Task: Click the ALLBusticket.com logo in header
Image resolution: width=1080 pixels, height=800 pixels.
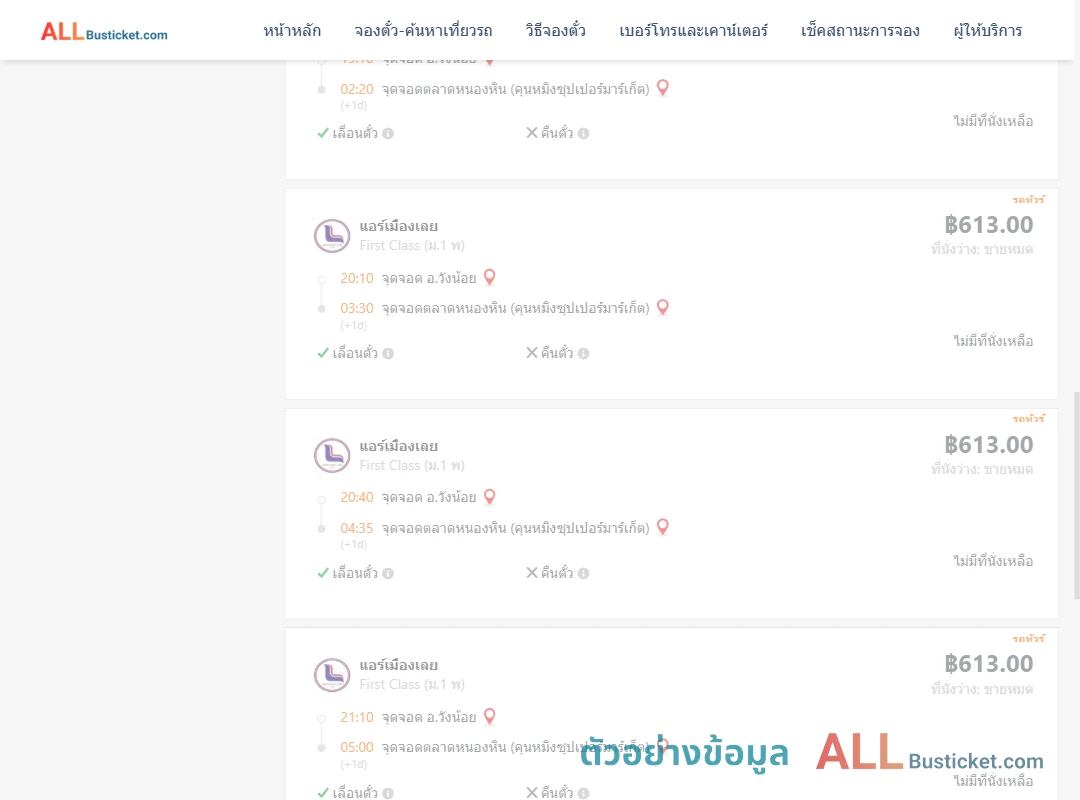Action: (x=104, y=32)
